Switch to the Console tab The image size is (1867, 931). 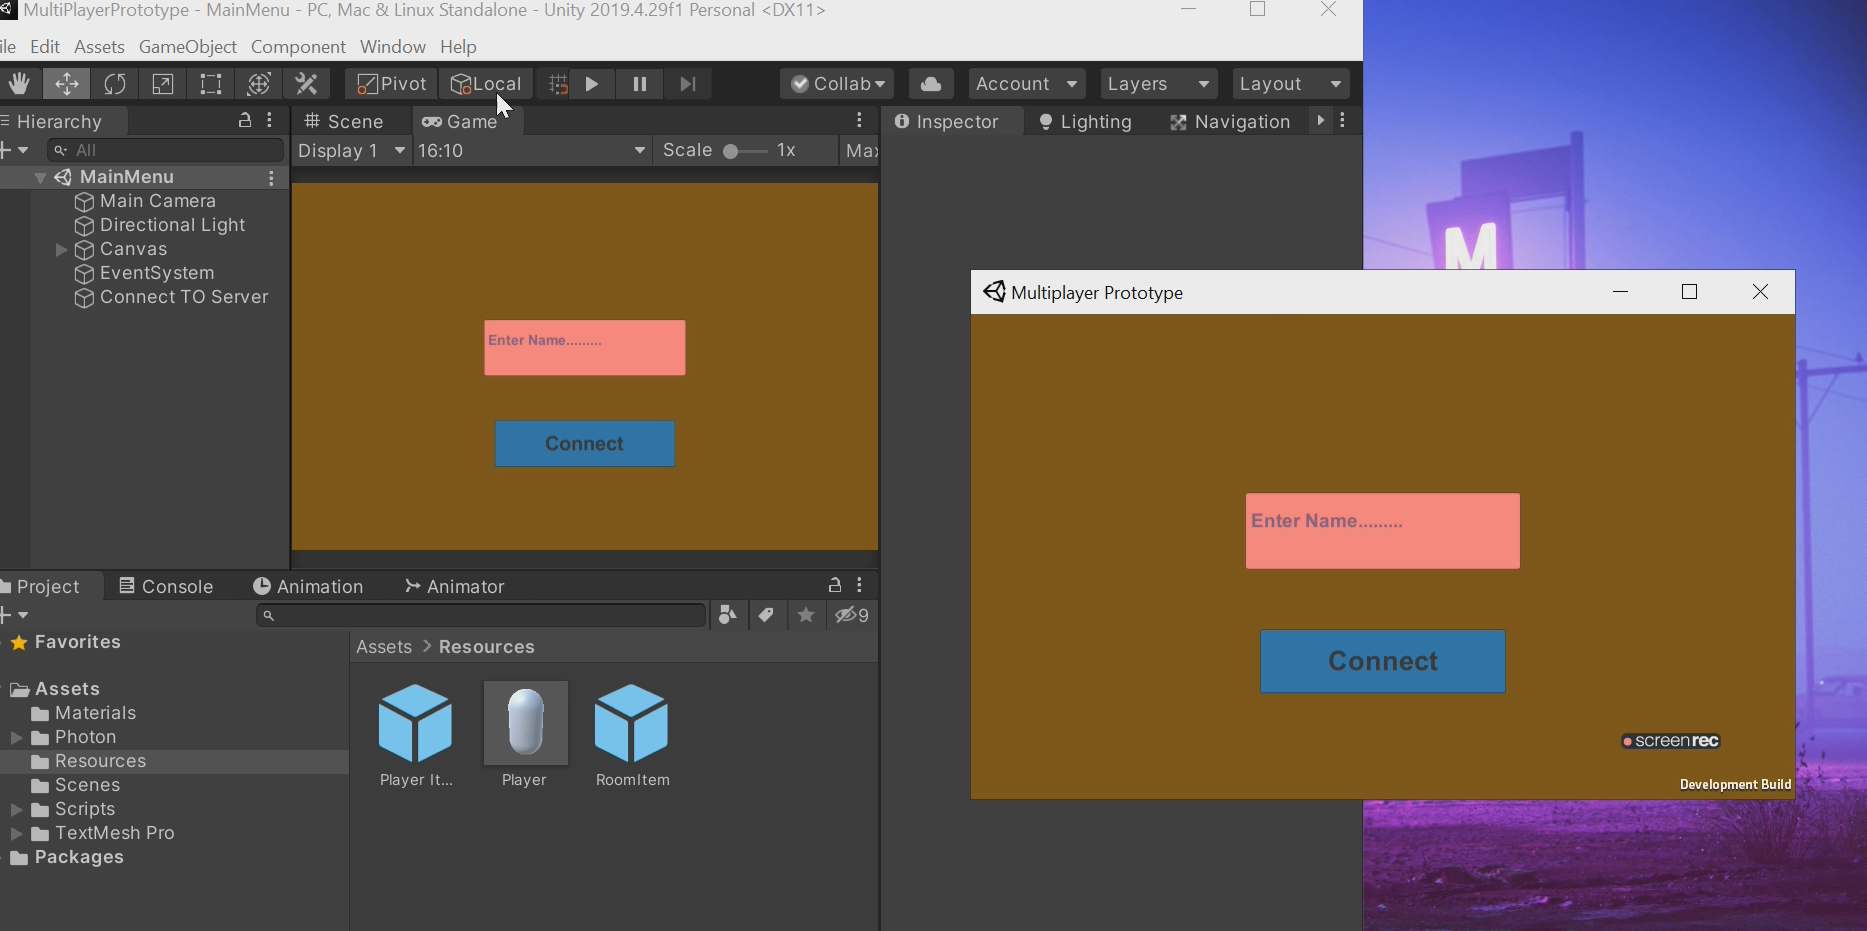pos(166,587)
